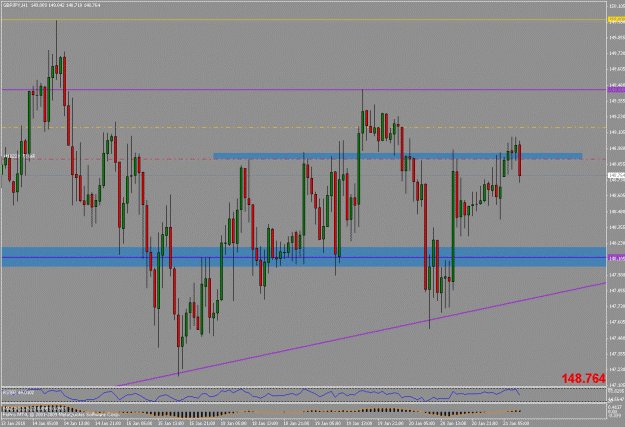Click the white current price label on axis

(616, 175)
